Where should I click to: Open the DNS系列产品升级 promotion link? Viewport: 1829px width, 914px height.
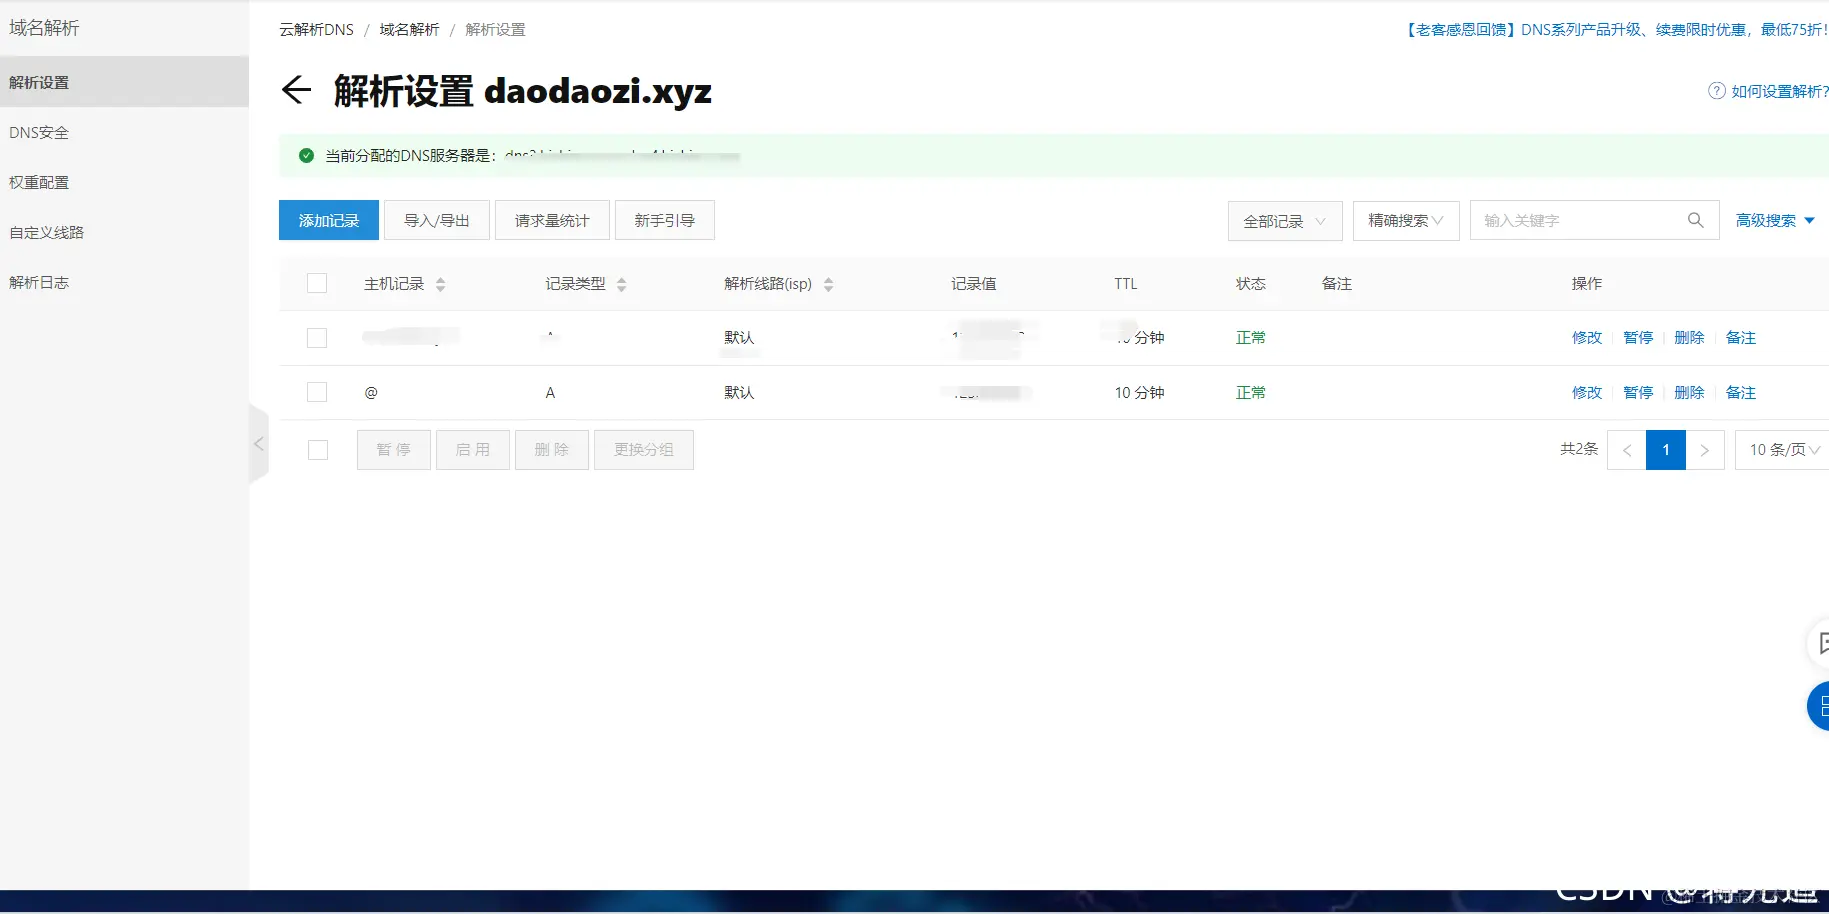(x=1616, y=30)
